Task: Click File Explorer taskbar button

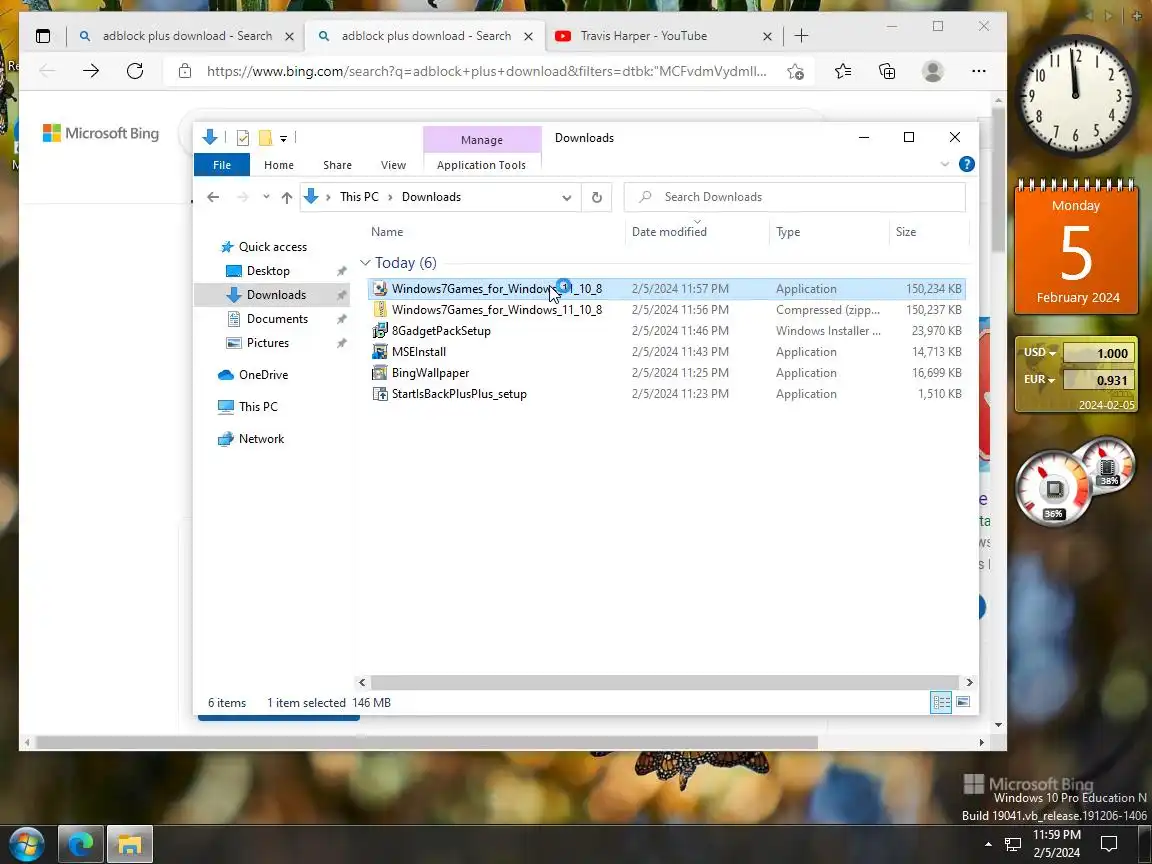Action: point(130,844)
